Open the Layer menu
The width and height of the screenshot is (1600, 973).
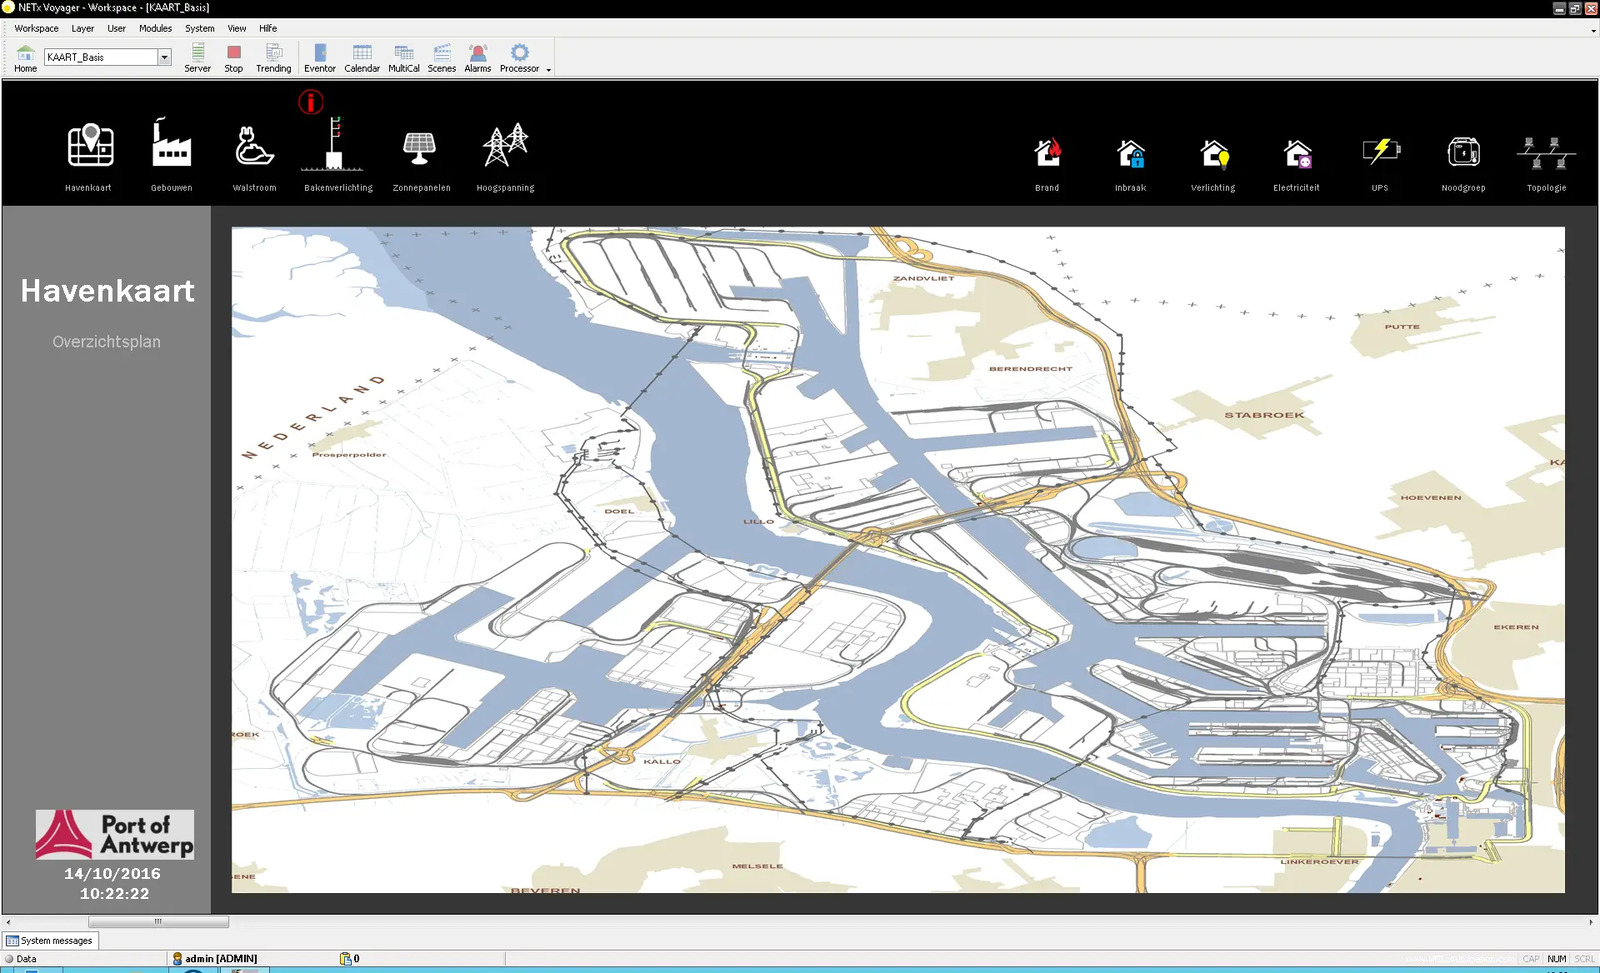83,28
